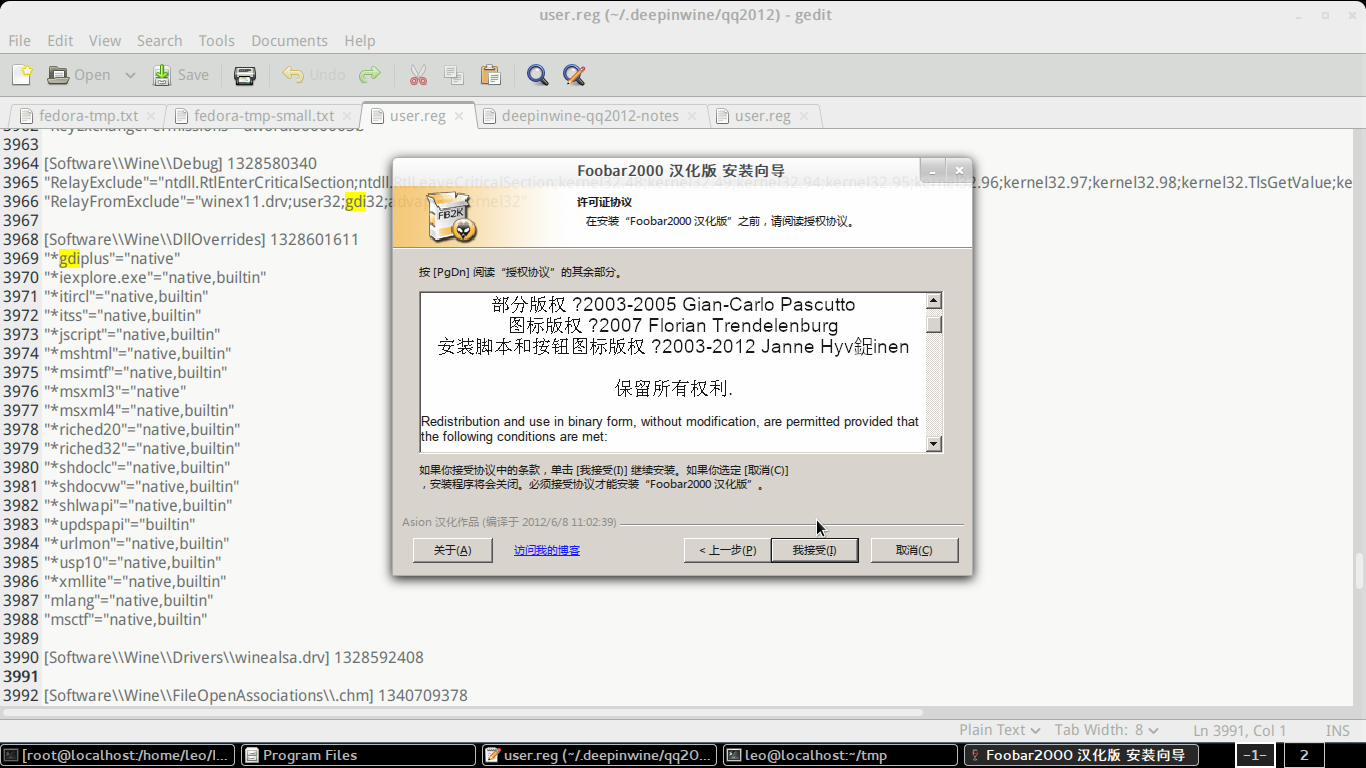Switch to workspace -1- in pager

pos(1255,755)
